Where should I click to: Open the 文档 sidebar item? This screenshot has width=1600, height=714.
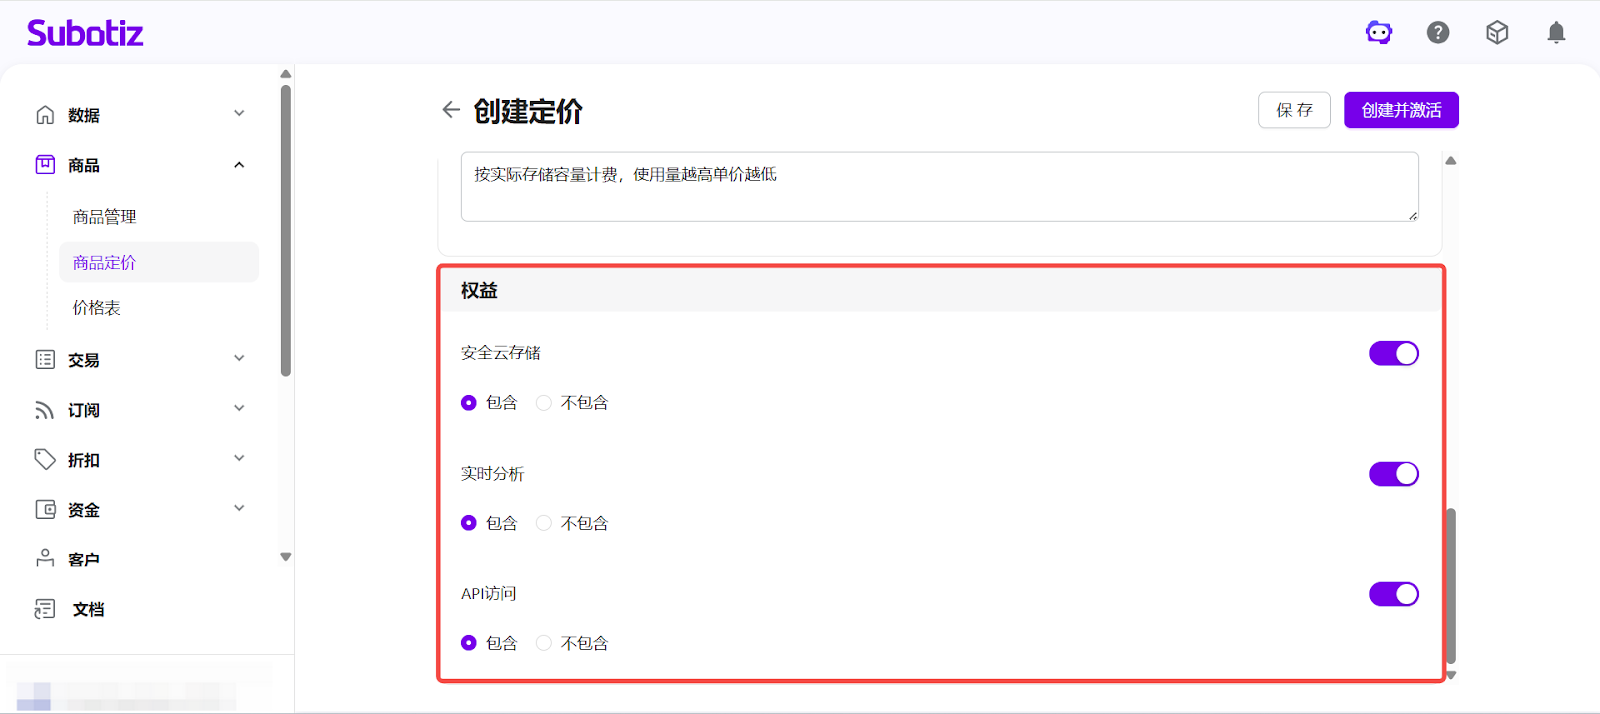pyautogui.click(x=88, y=609)
